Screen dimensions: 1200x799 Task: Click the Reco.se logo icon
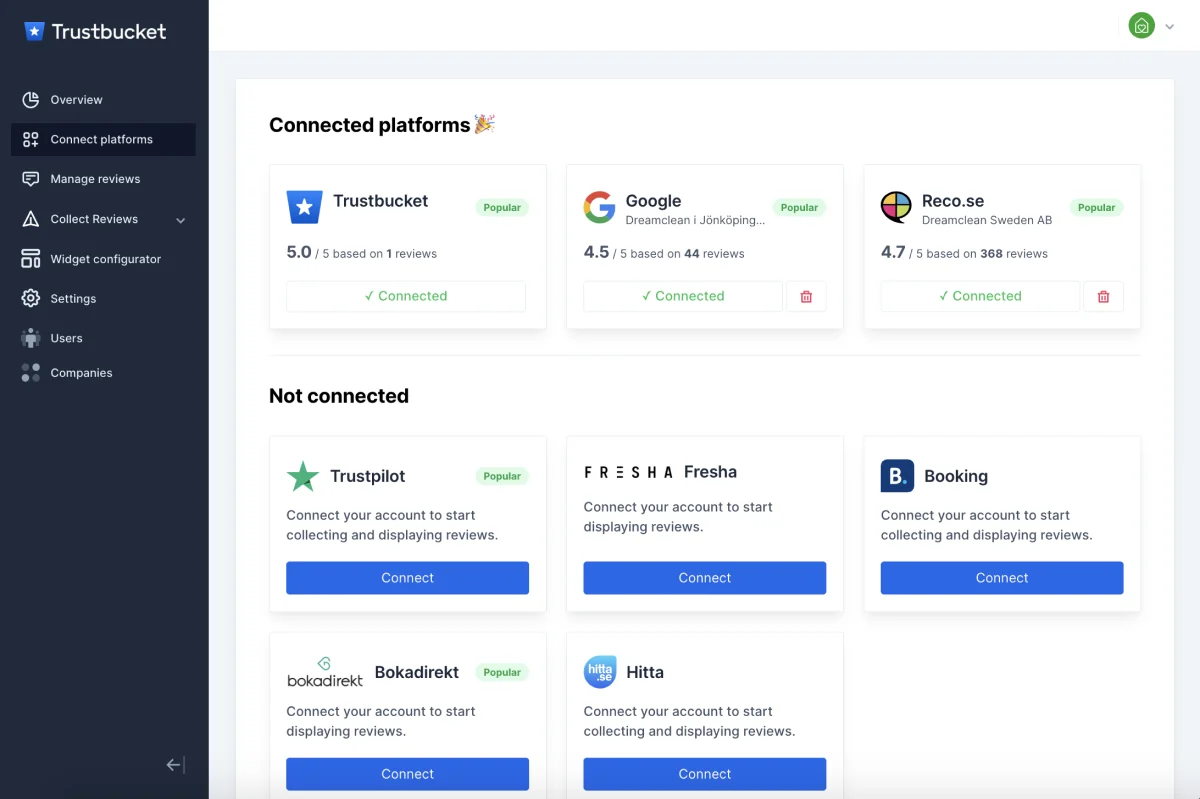pos(896,207)
